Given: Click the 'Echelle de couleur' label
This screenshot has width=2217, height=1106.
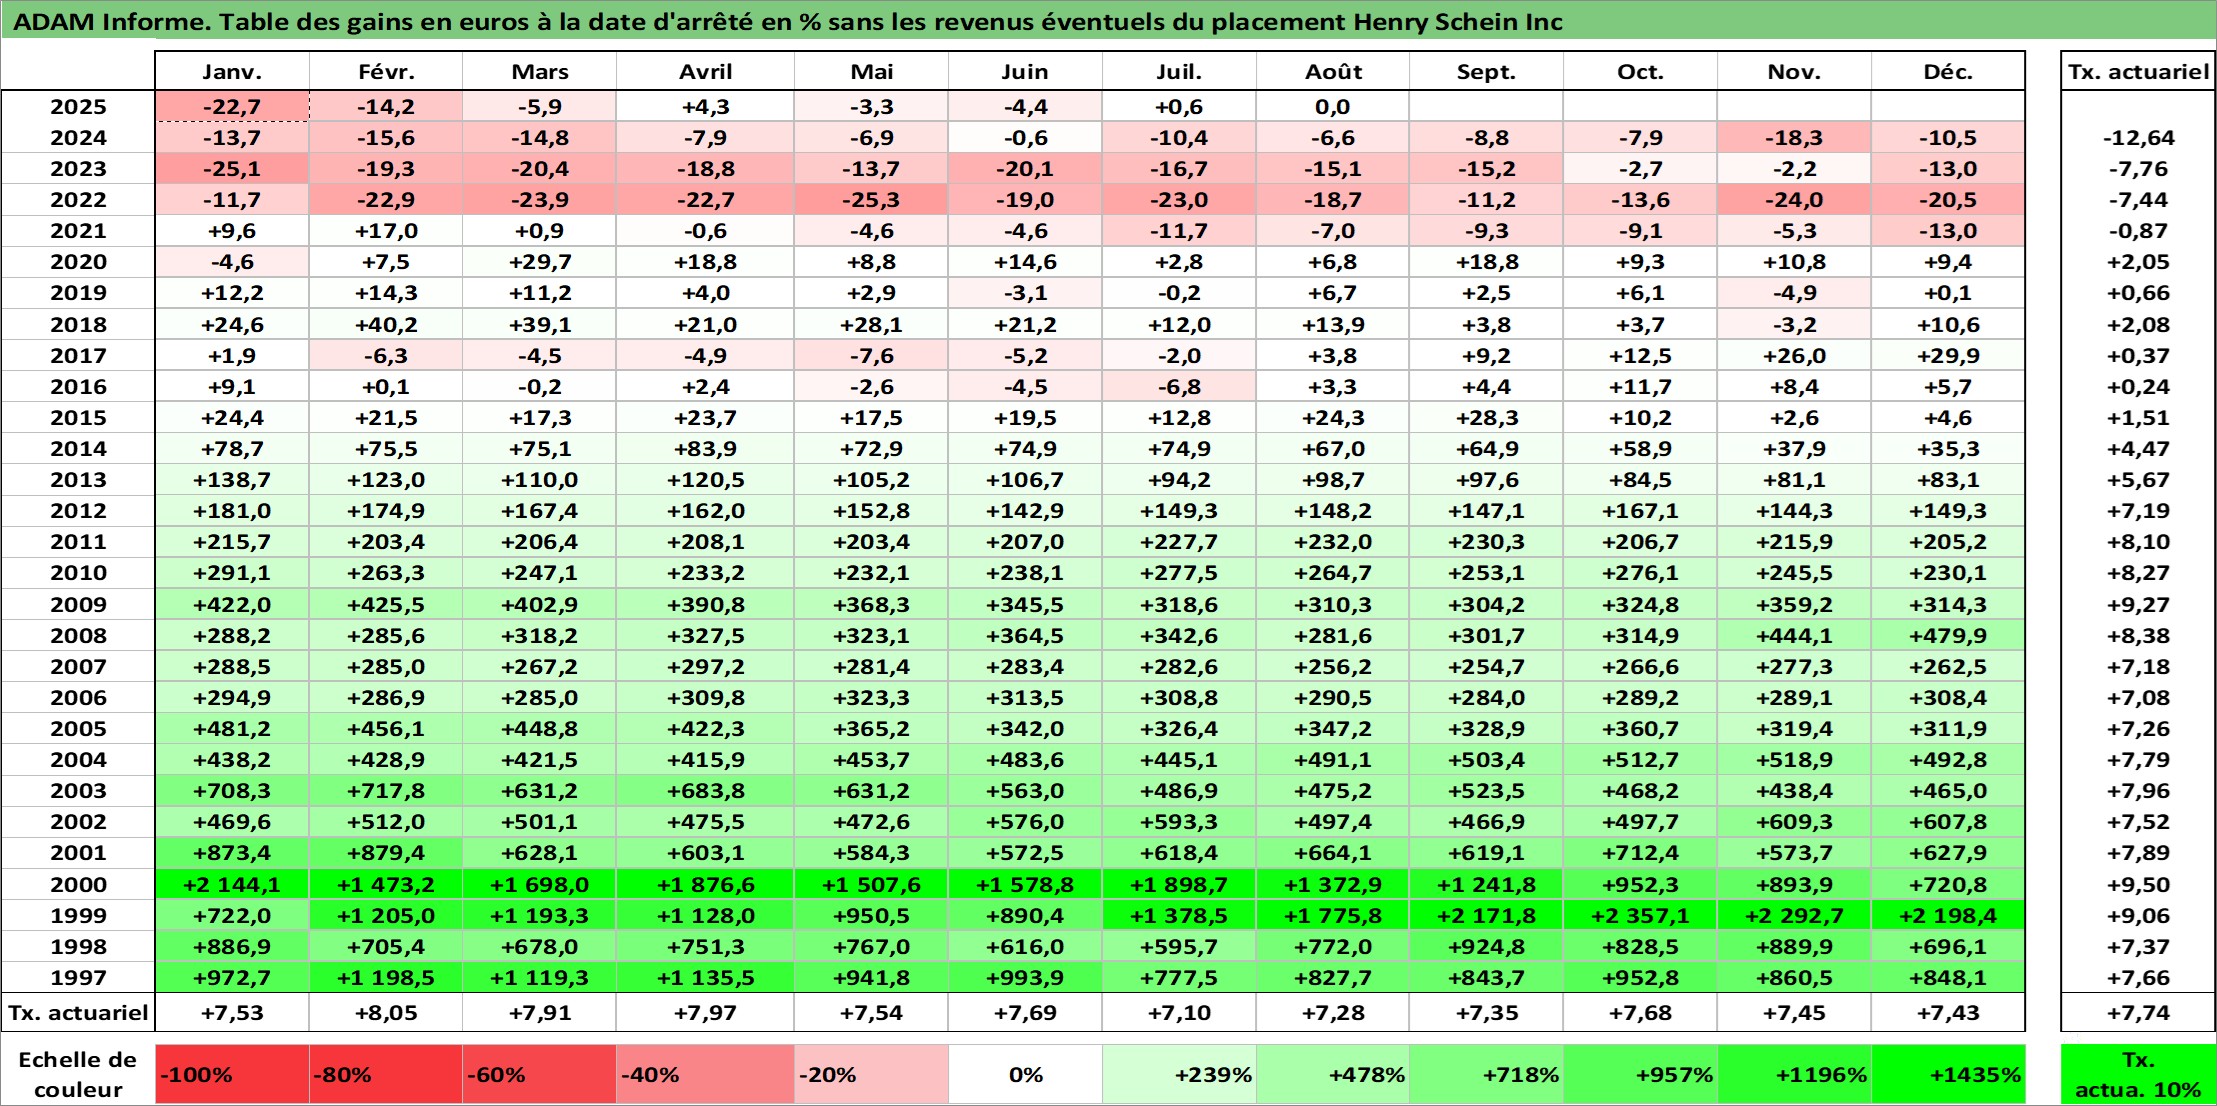Looking at the screenshot, I should [x=78, y=1074].
